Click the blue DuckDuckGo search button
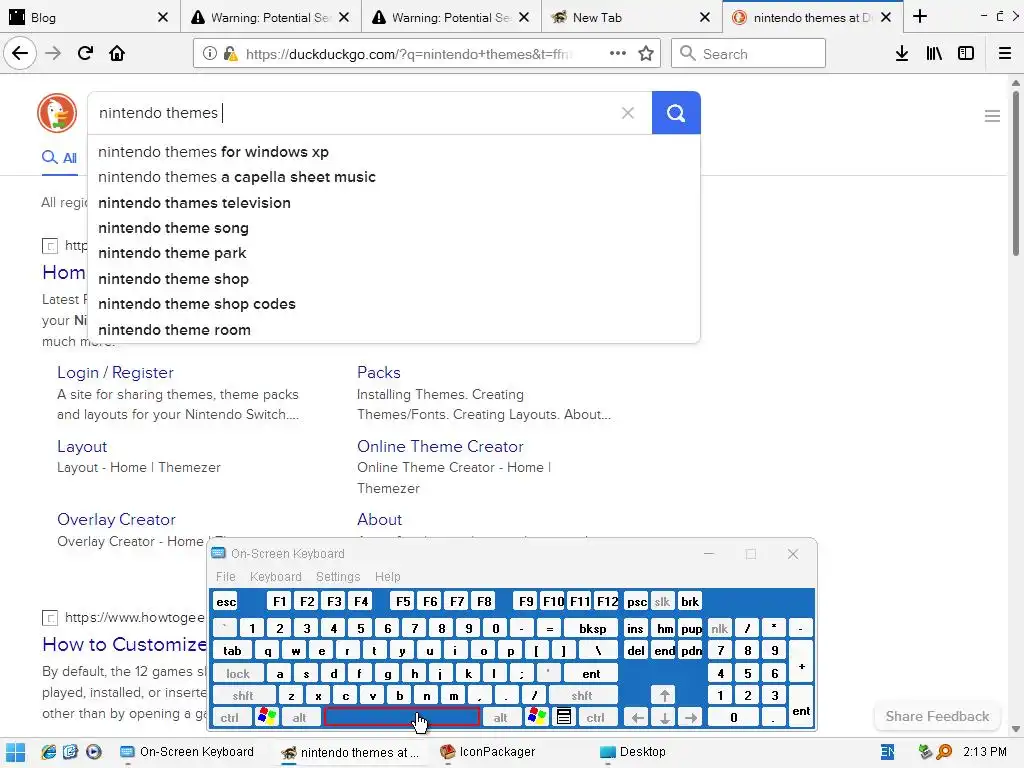 point(676,113)
